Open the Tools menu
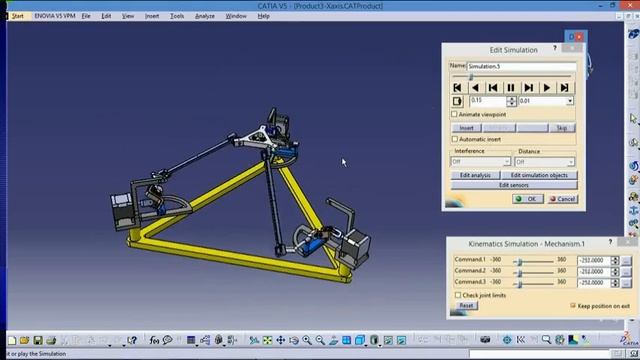This screenshot has height=360, width=640. pos(177,16)
